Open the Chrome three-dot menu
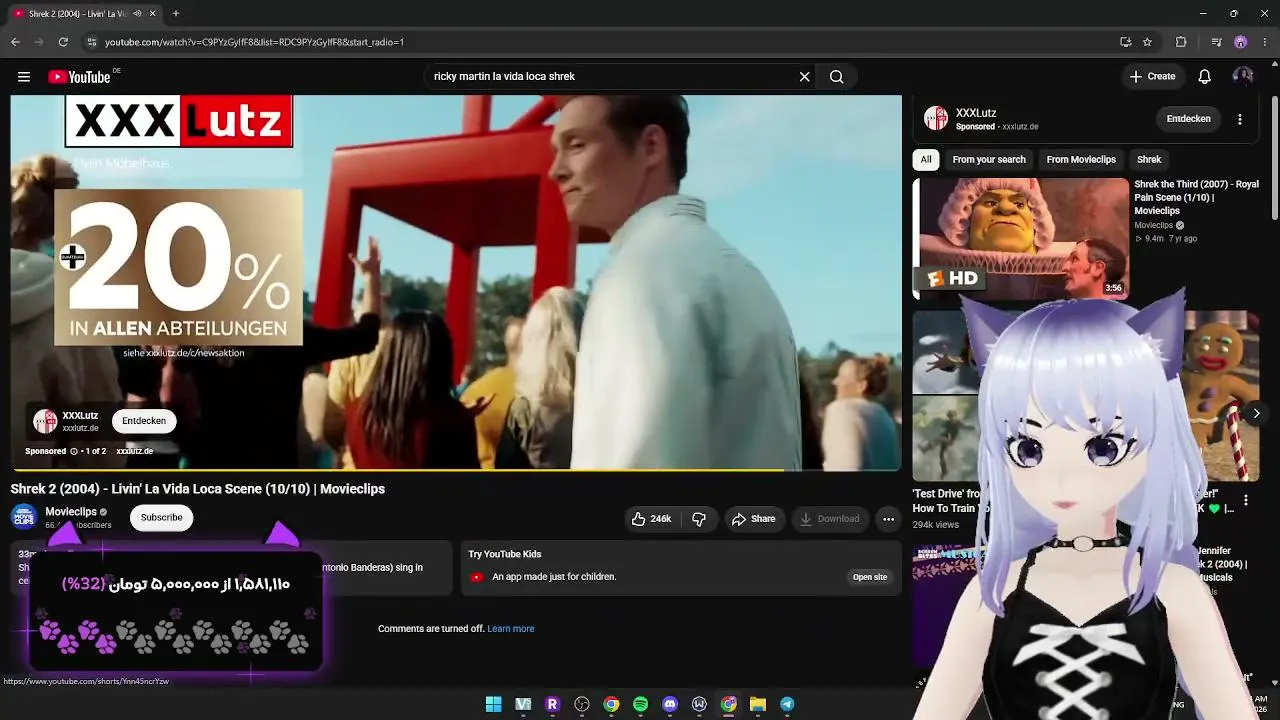Screen dimensions: 1280x720 point(1265,42)
